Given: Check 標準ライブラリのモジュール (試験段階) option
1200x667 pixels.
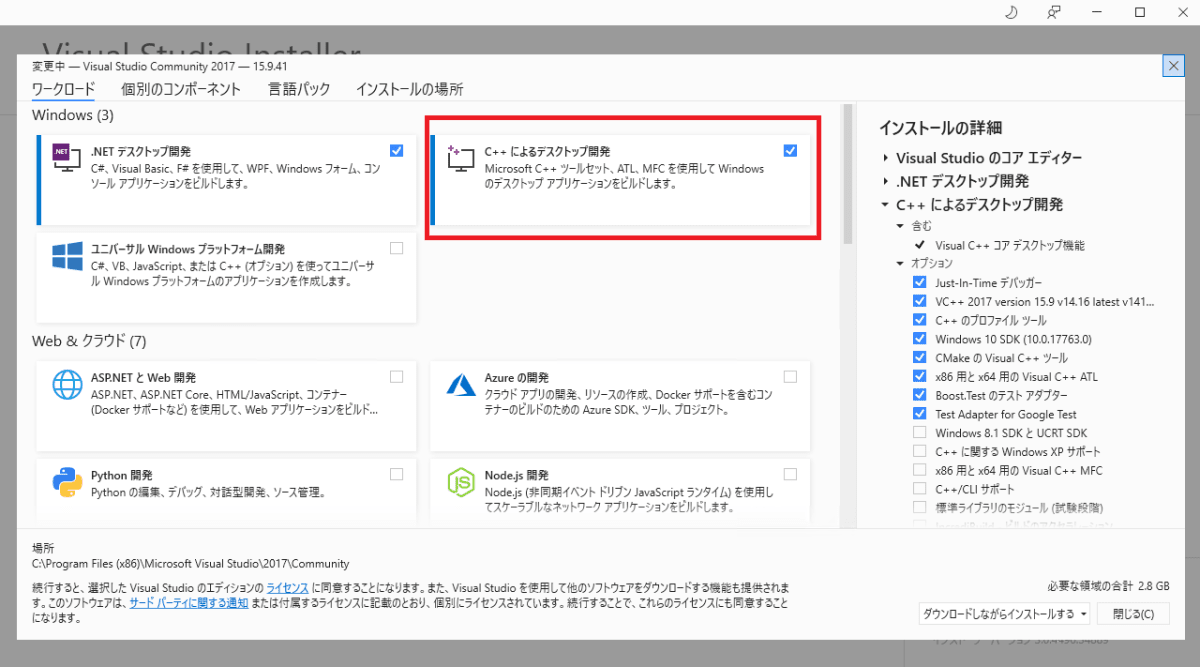Looking at the screenshot, I should [x=919, y=507].
